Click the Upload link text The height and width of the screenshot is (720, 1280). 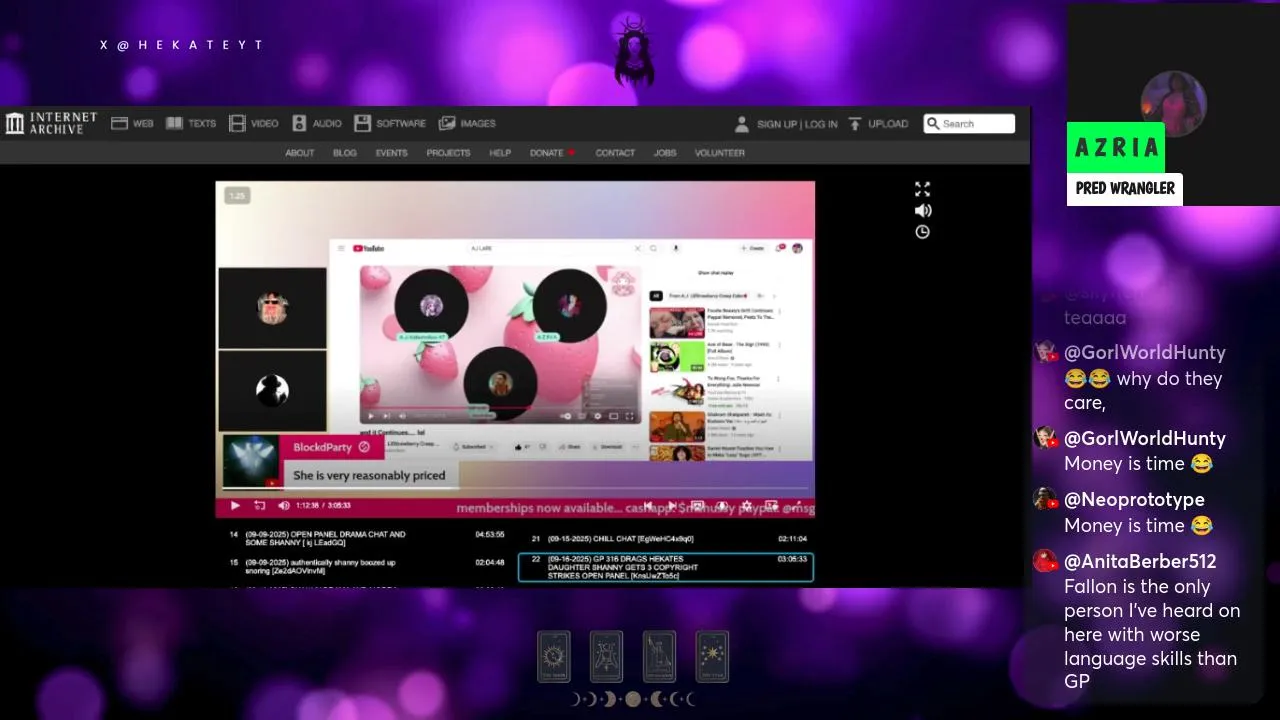(x=888, y=124)
